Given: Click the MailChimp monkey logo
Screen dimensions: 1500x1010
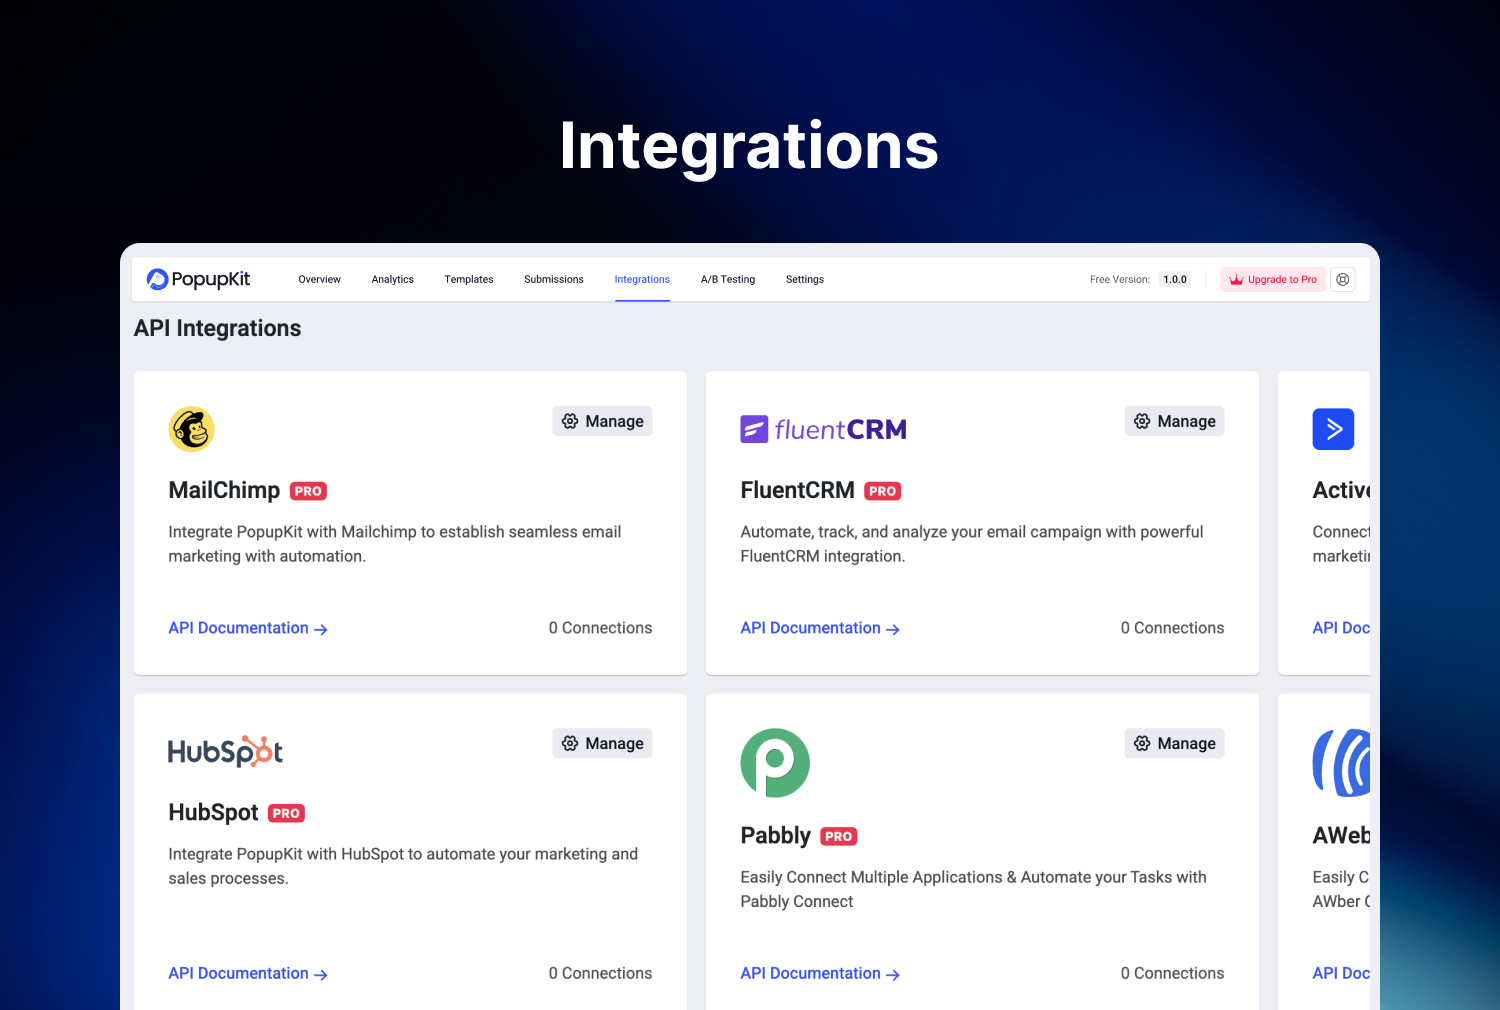Looking at the screenshot, I should [x=191, y=429].
